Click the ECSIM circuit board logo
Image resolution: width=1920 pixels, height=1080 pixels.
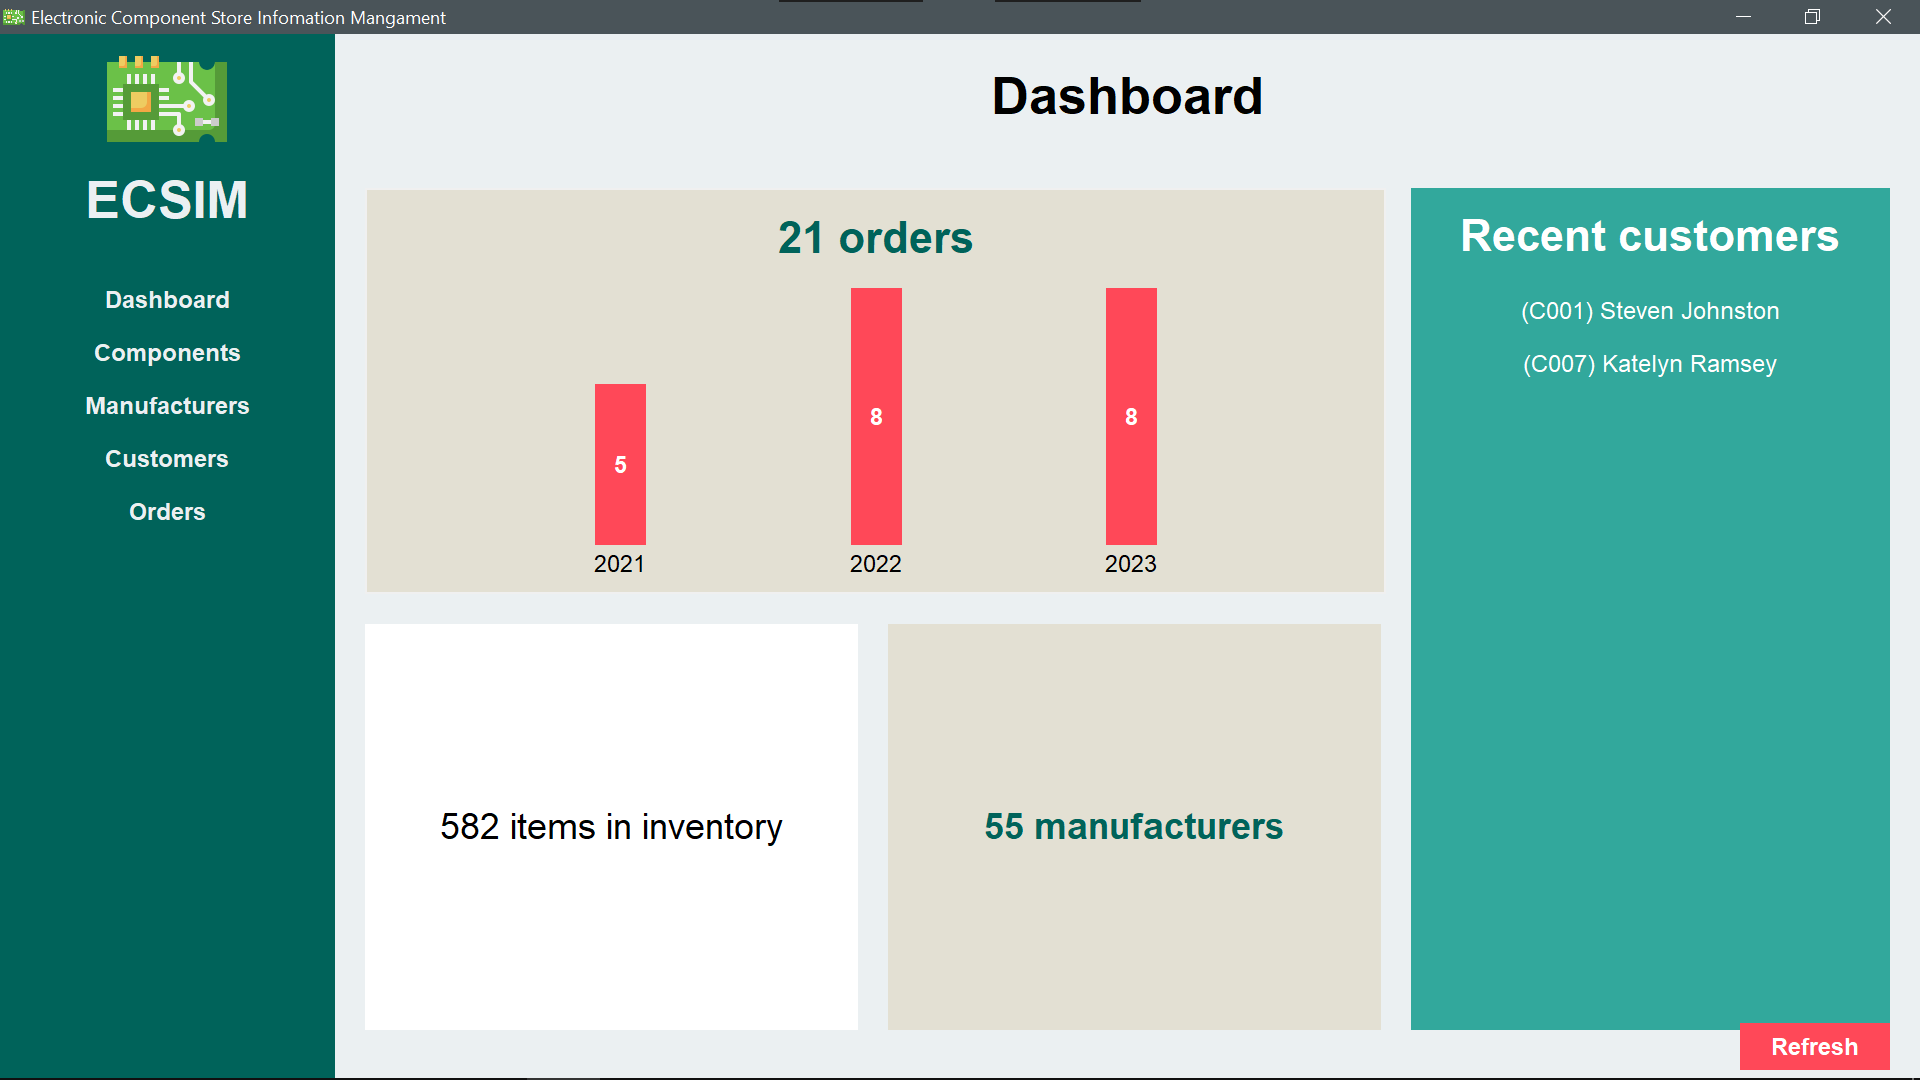[167, 100]
